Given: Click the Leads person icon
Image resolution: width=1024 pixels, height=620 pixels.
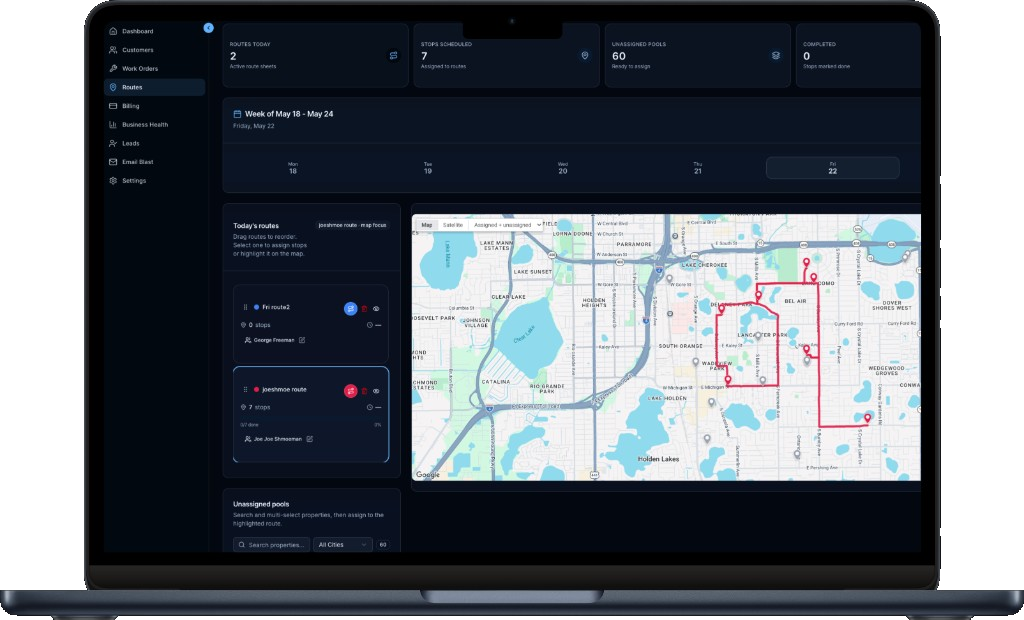Looking at the screenshot, I should (x=113, y=143).
